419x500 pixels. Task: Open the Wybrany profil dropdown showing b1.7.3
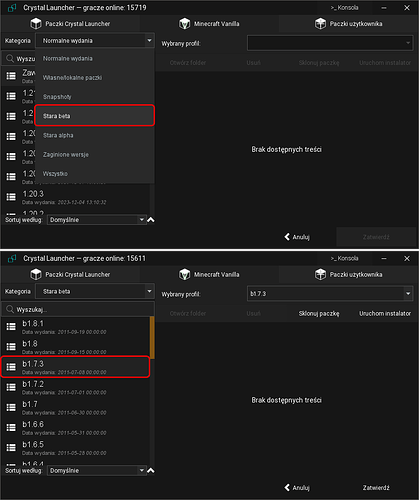pyautogui.click(x=330, y=294)
